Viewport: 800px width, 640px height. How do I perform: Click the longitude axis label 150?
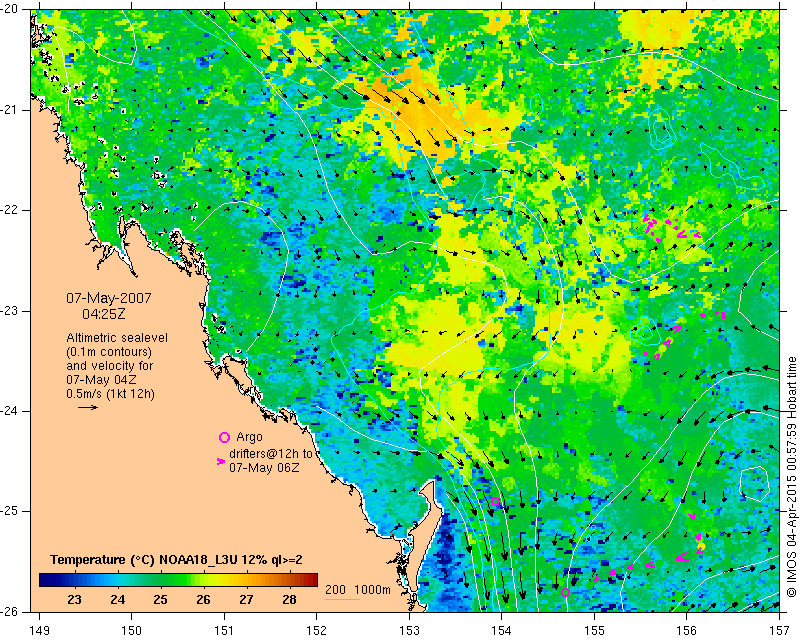[x=132, y=631]
